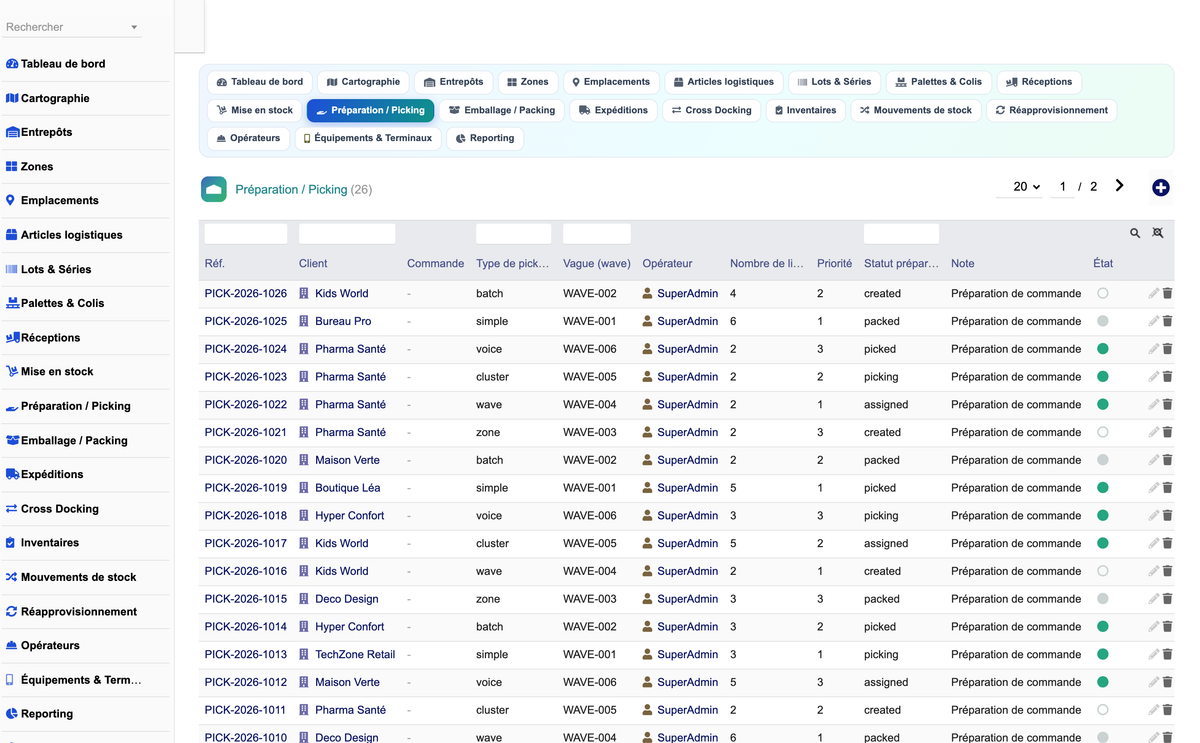Open client link Boutique Léa
Image resolution: width=1200 pixels, height=743 pixels.
pos(347,488)
